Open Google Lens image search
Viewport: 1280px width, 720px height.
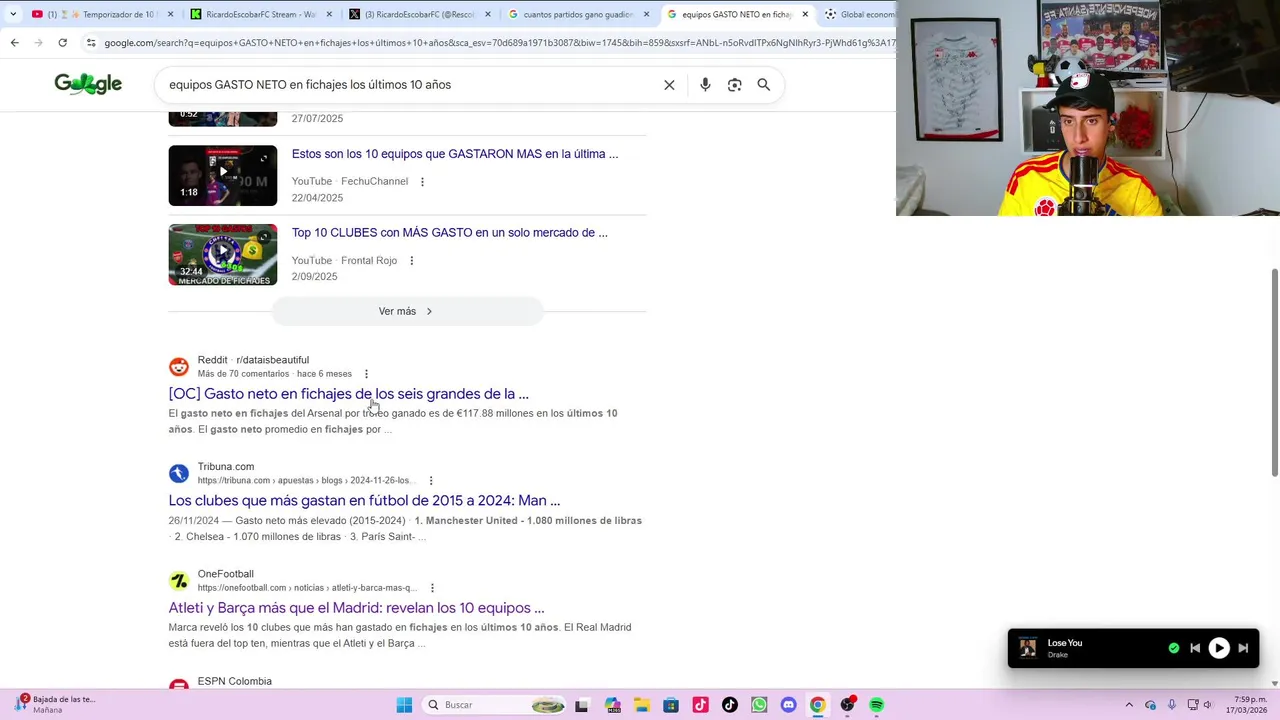[x=734, y=85]
